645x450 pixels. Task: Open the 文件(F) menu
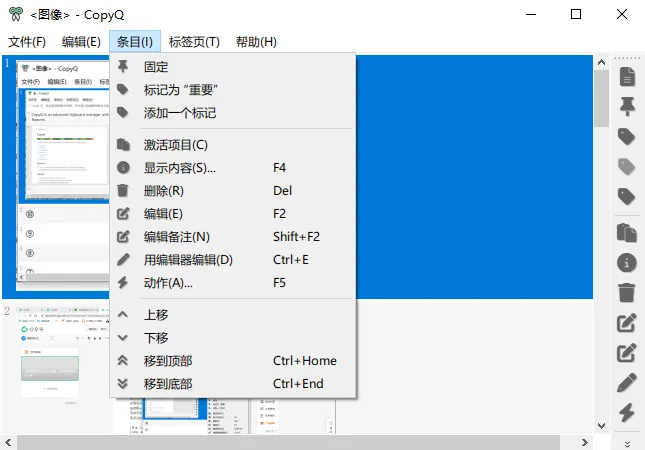click(27, 42)
